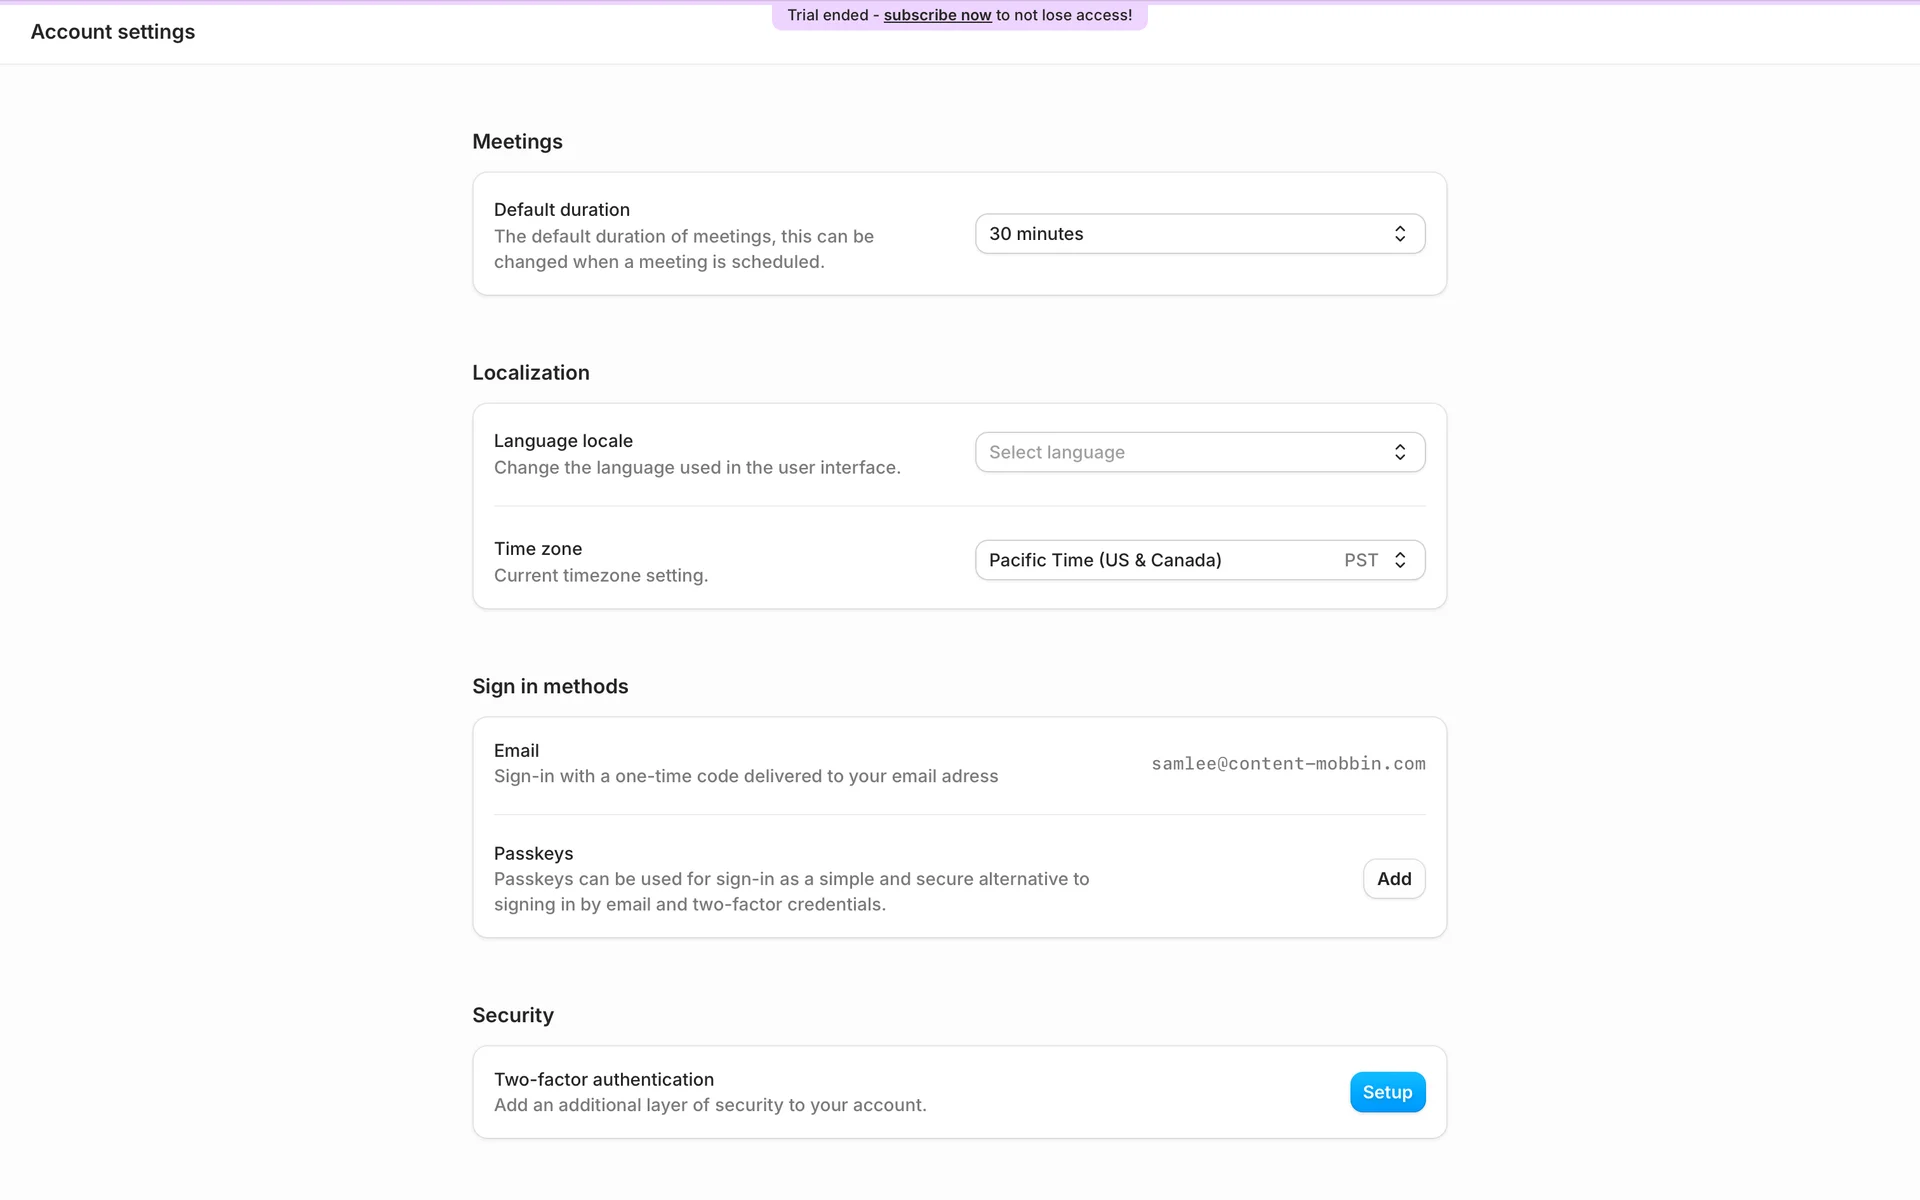
Task: Click the chevron icon in Select language box
Action: [1400, 453]
